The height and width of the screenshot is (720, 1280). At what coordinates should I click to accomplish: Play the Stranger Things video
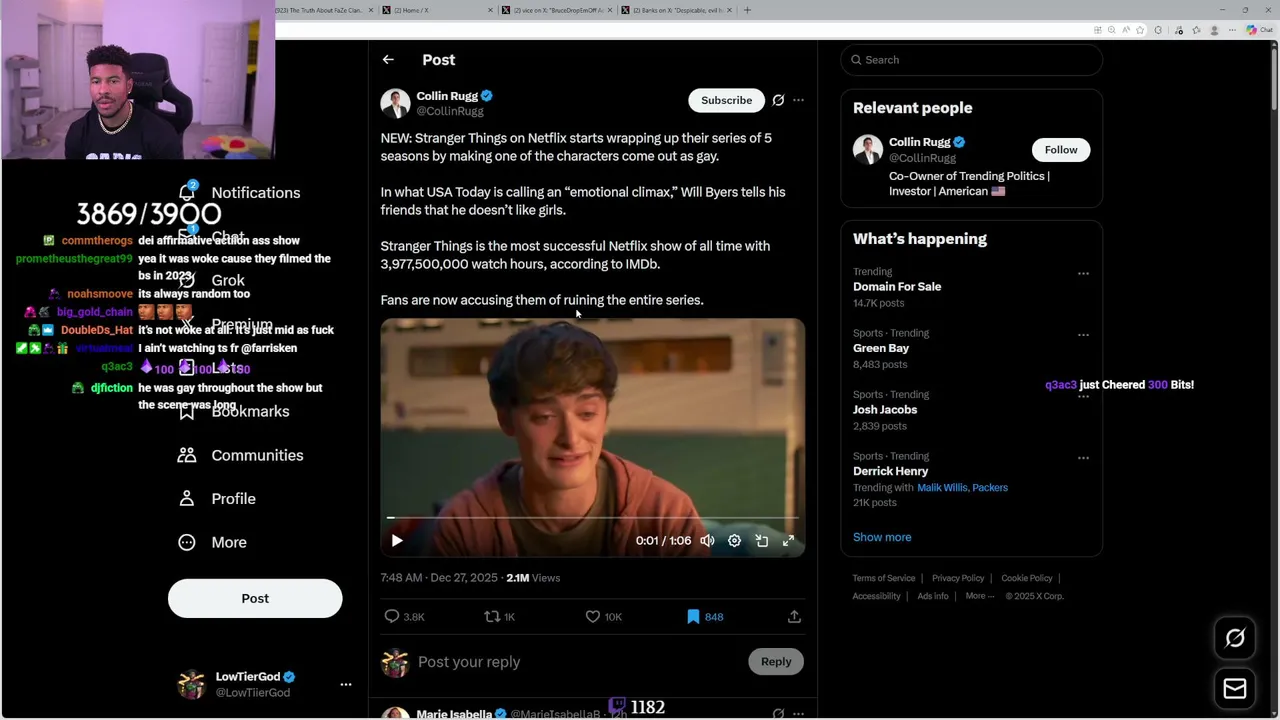(397, 540)
